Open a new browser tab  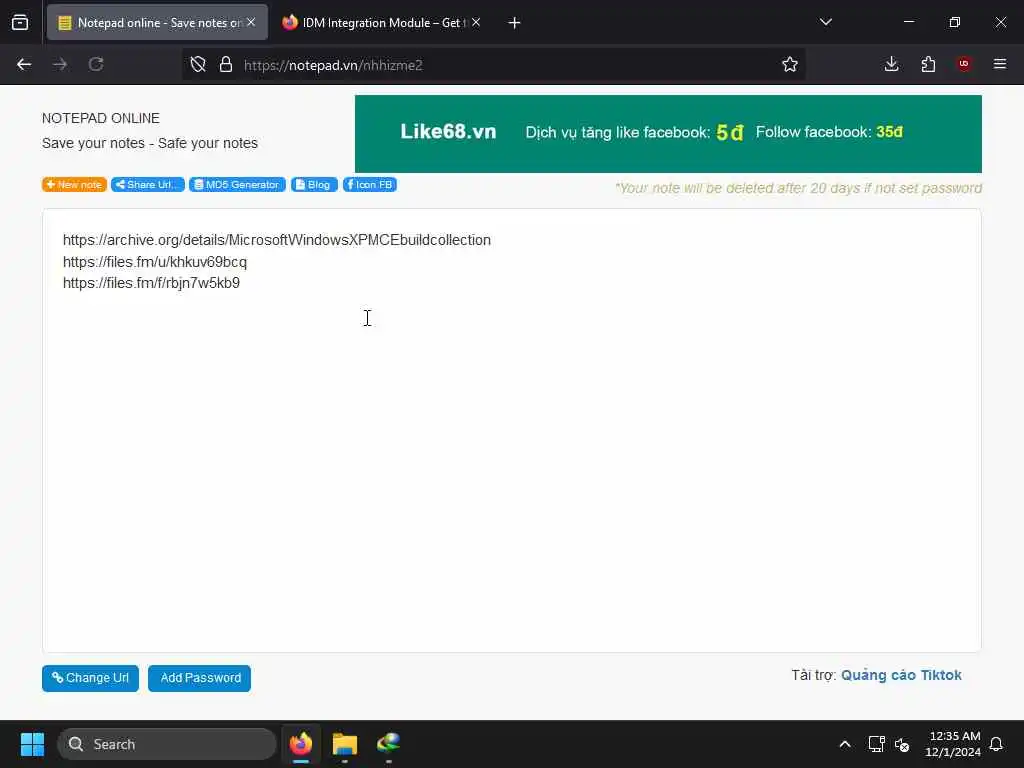[x=515, y=23]
